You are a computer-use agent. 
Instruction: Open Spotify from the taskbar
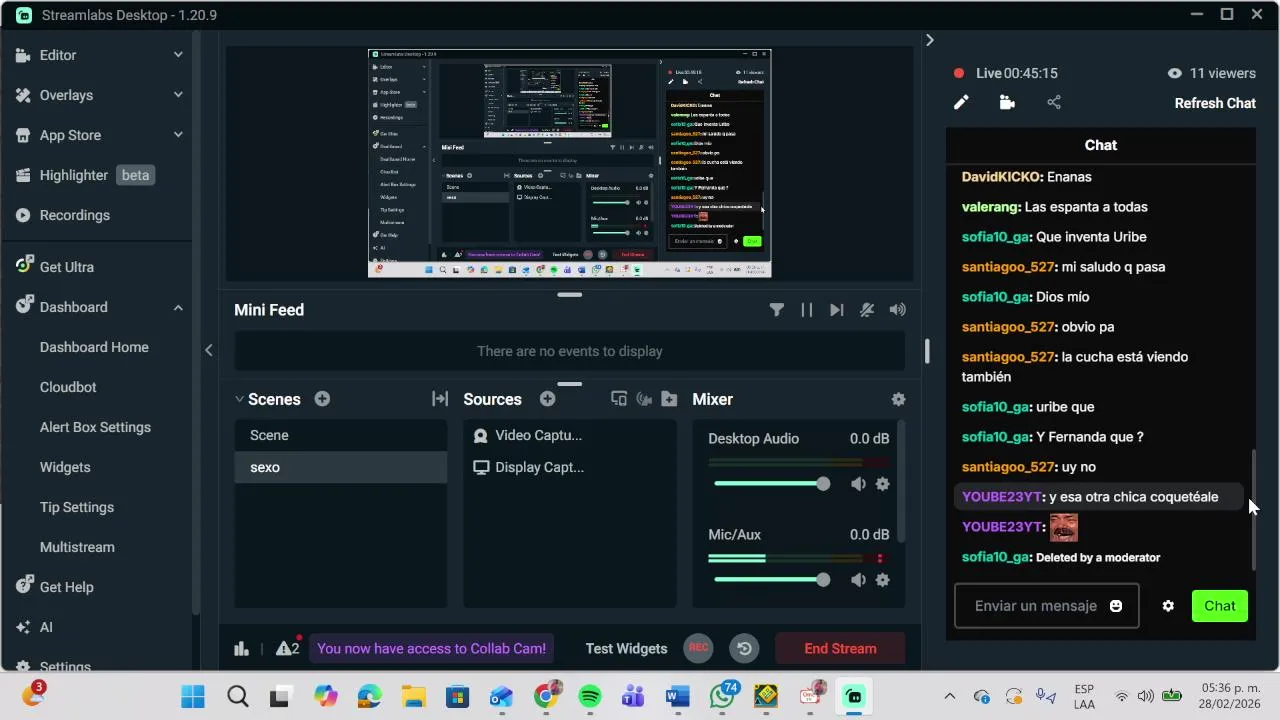[x=590, y=696]
